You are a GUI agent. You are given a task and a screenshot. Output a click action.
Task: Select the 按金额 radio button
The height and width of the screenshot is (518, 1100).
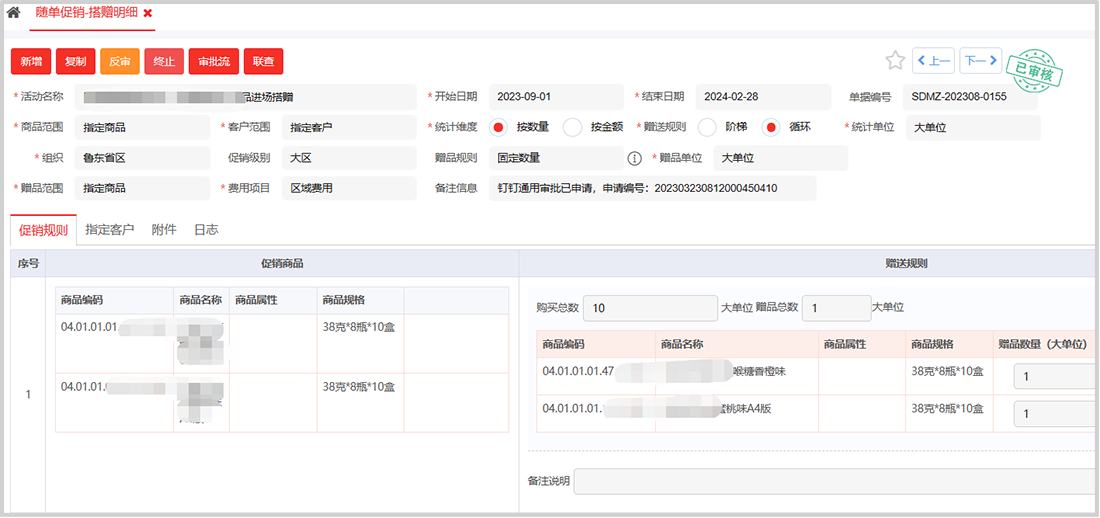[572, 127]
